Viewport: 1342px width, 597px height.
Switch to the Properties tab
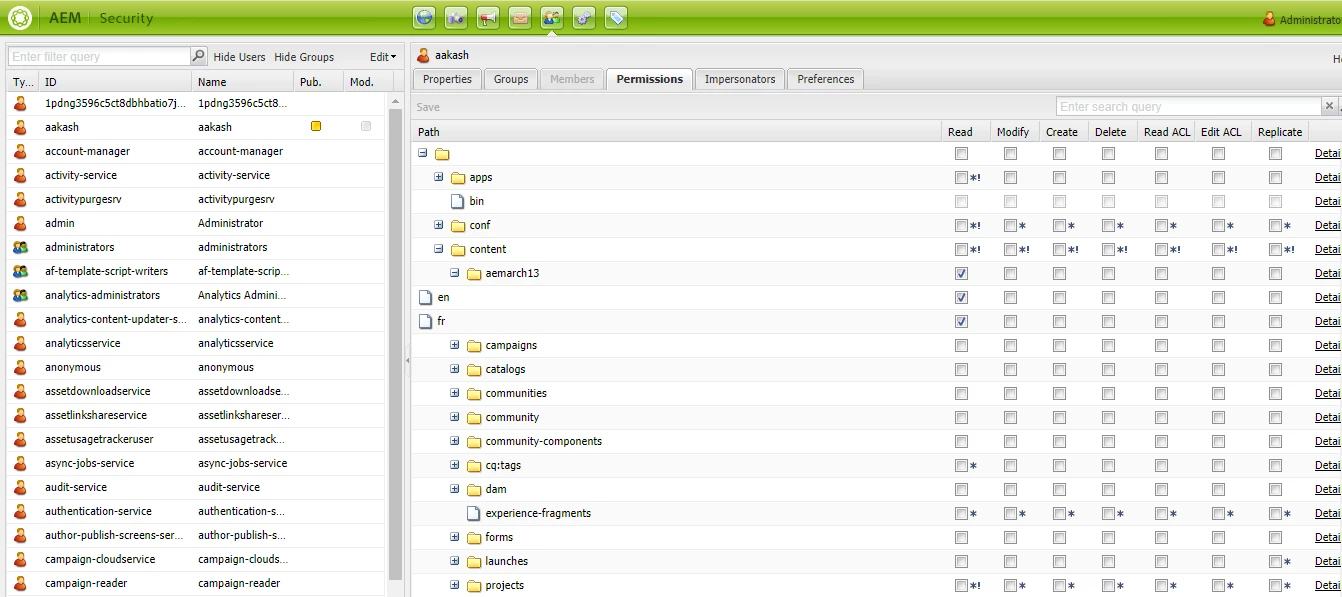click(447, 79)
